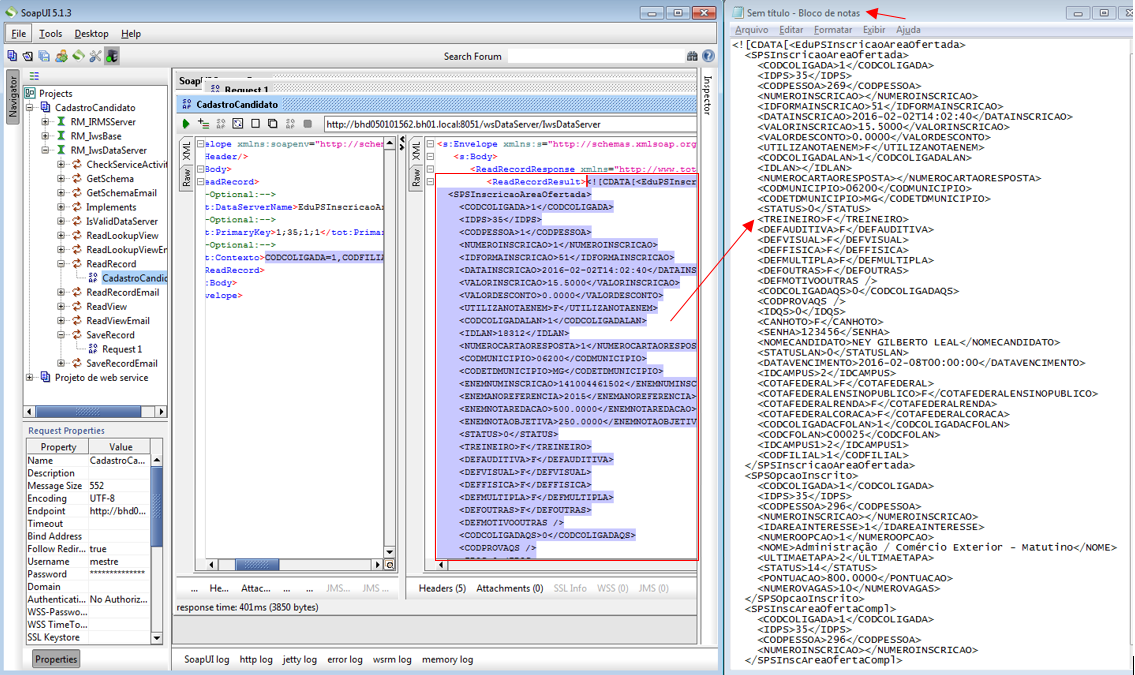Viewport: 1135px width, 675px height.
Task: Open the error log tab
Action: [345, 659]
